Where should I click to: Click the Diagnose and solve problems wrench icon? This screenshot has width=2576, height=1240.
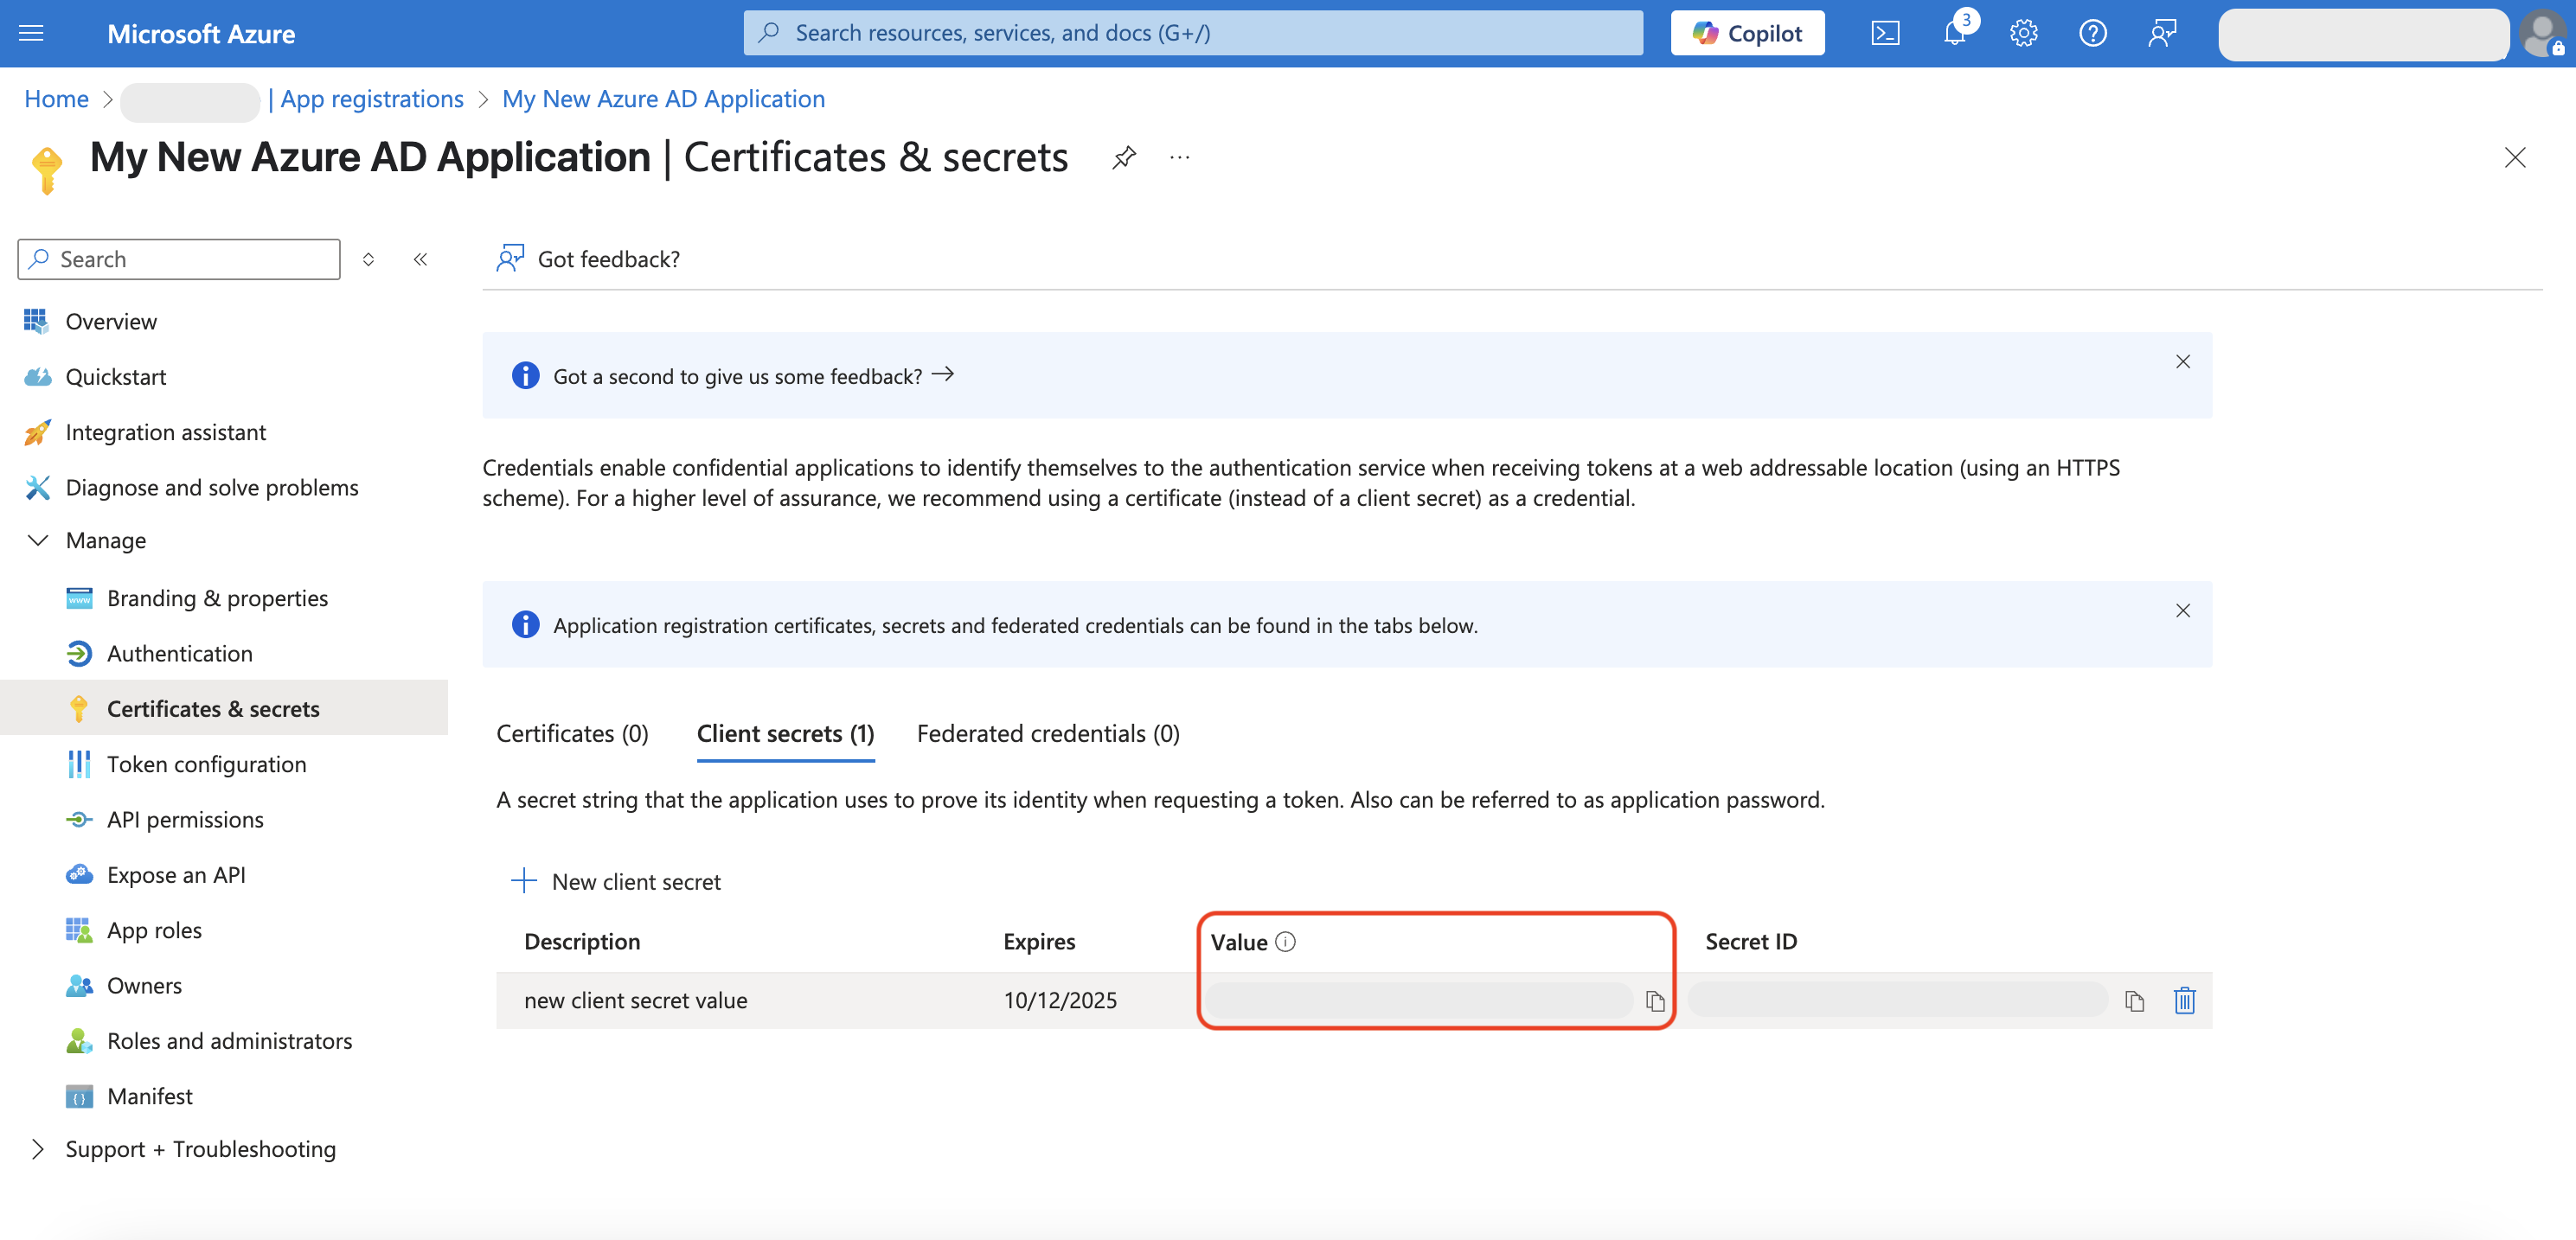[38, 487]
